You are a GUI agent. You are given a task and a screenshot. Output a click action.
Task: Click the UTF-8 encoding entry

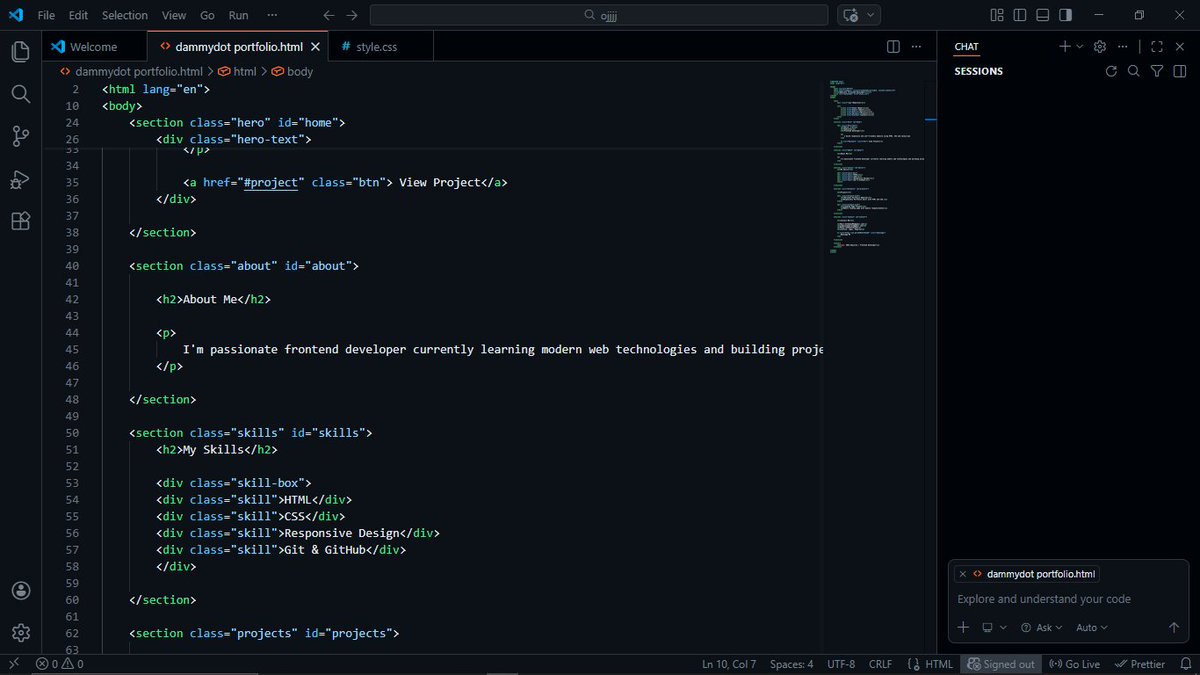pyautogui.click(x=841, y=664)
